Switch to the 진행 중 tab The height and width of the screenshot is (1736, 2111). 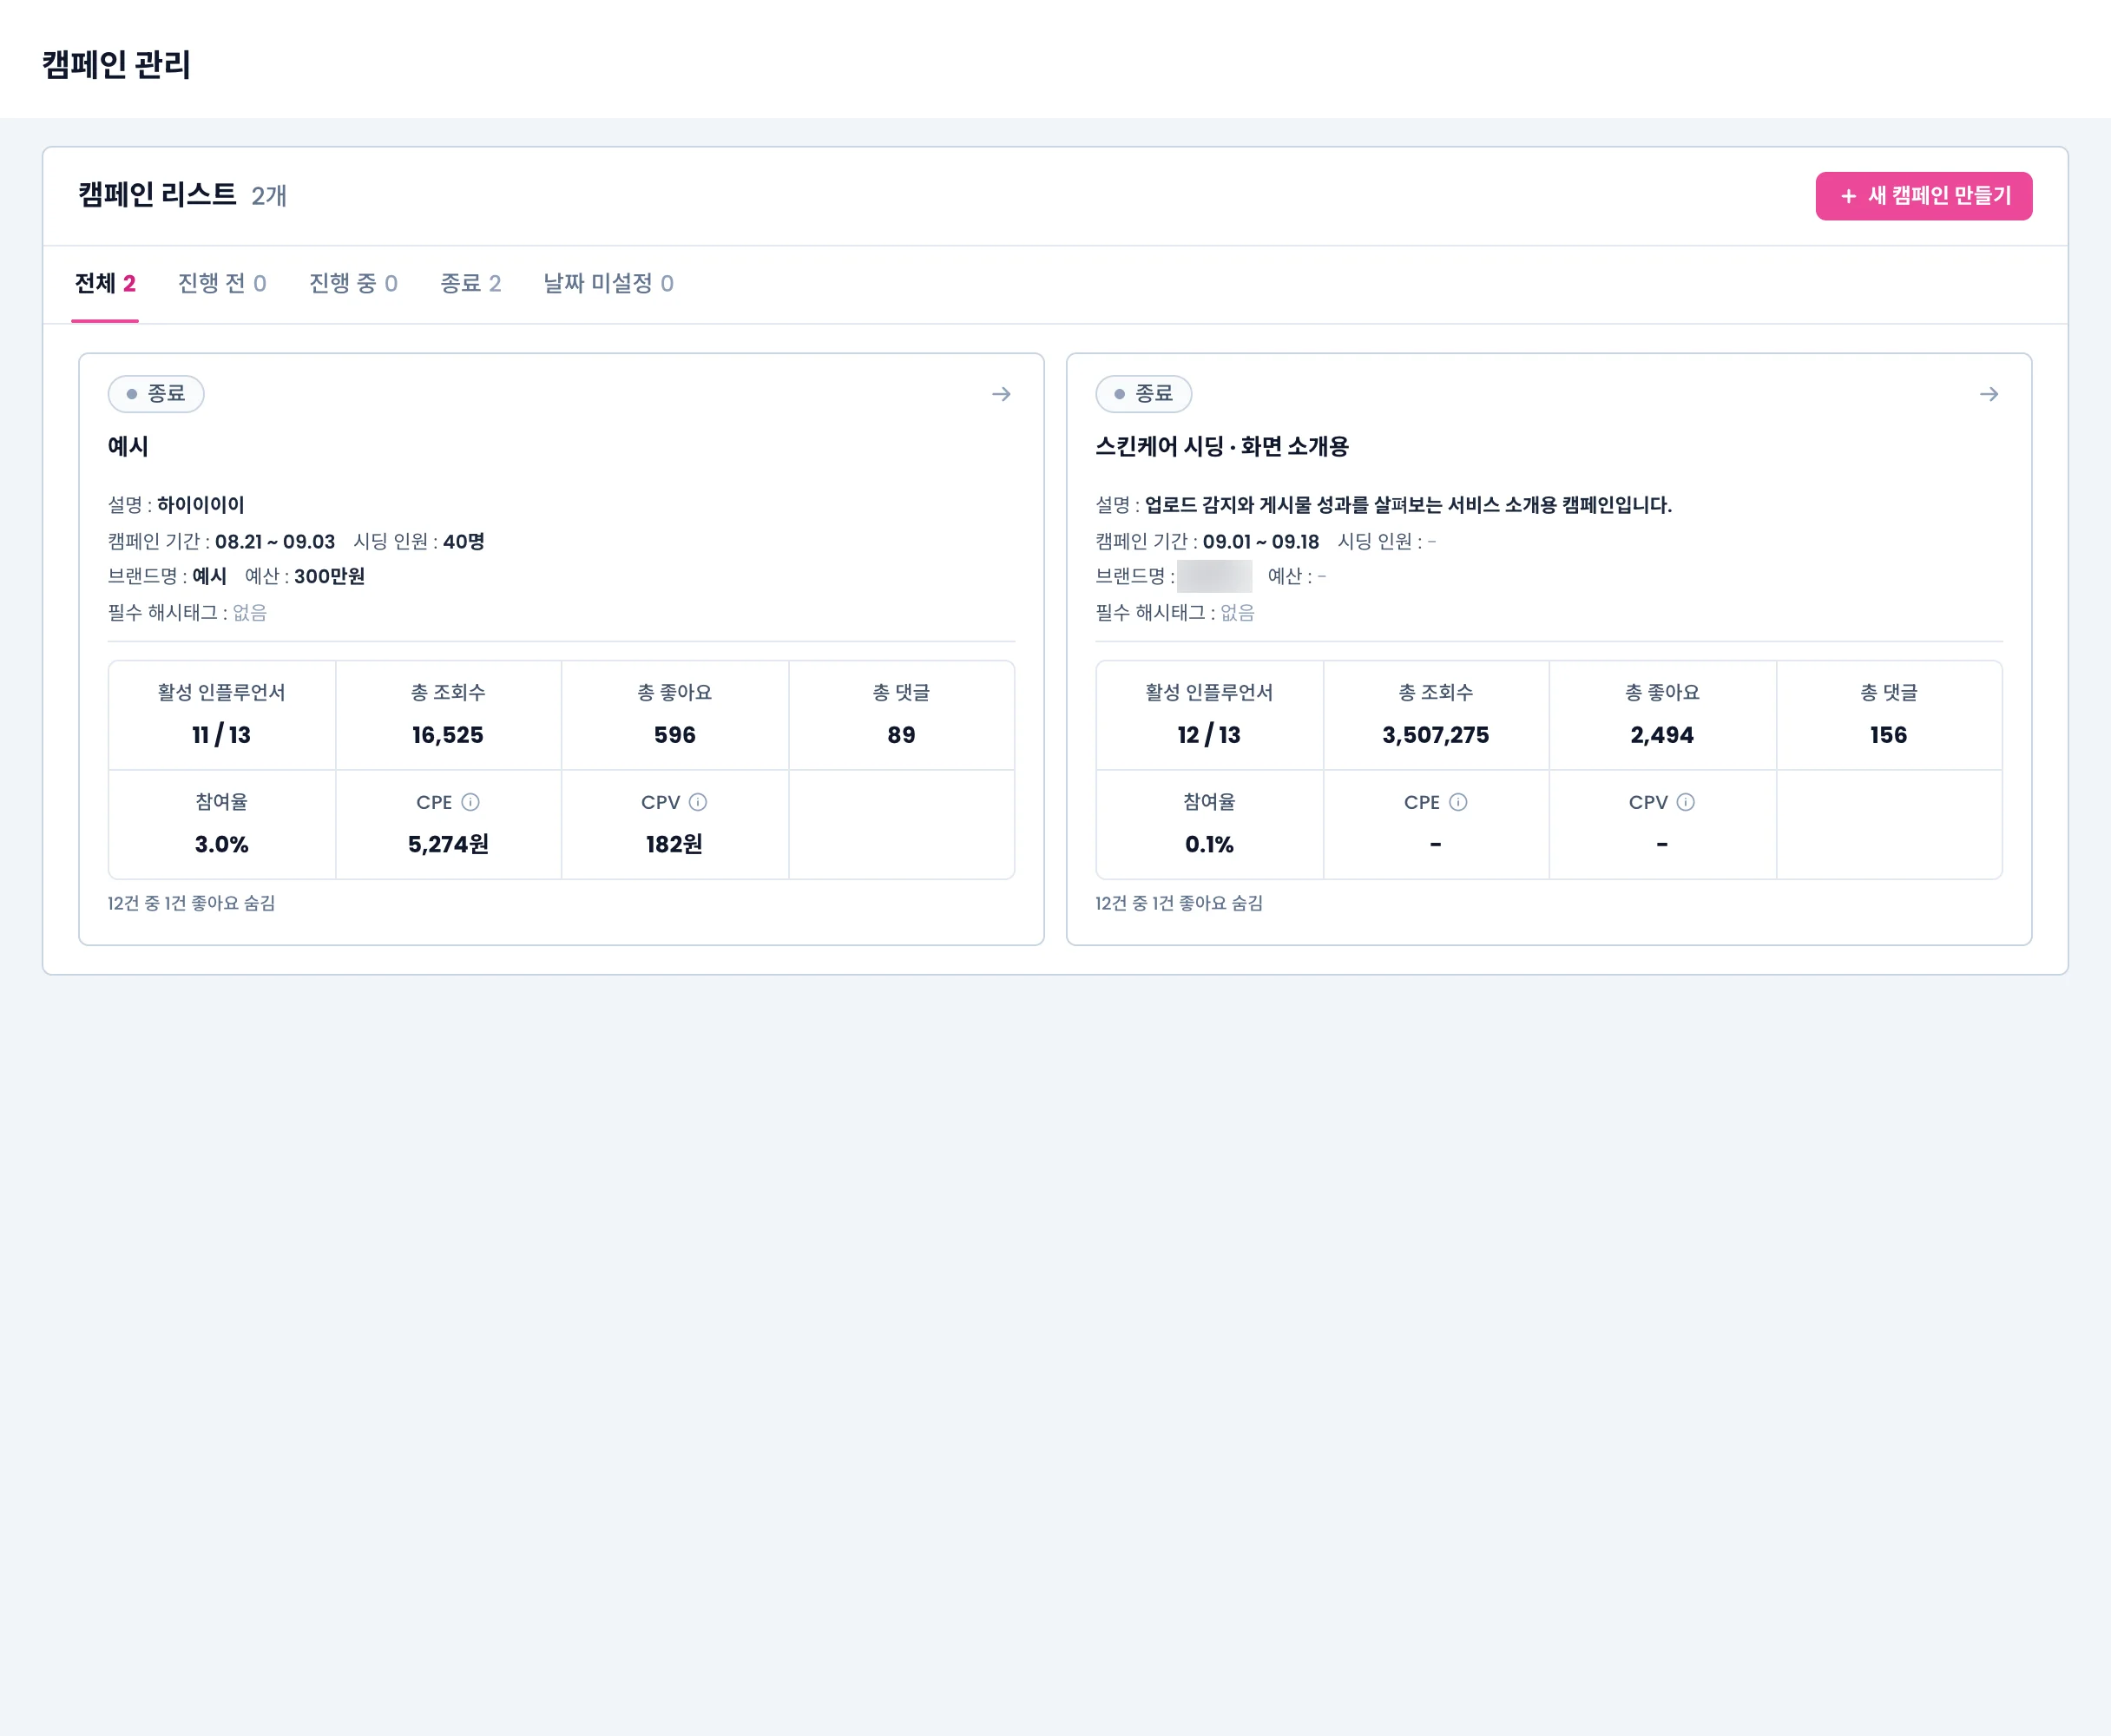pos(353,284)
